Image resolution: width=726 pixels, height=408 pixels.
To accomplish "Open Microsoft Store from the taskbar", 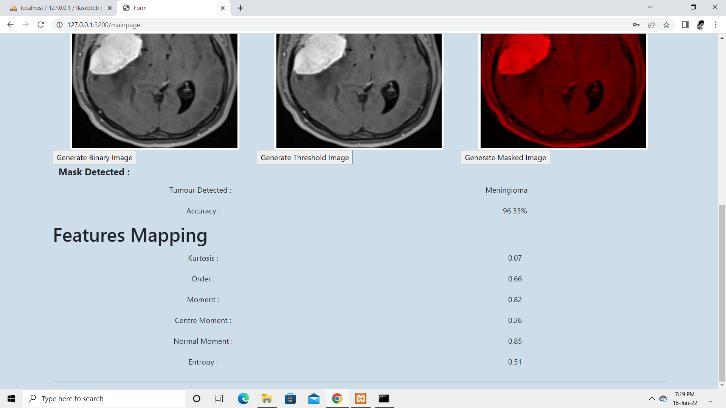I will pyautogui.click(x=290, y=398).
